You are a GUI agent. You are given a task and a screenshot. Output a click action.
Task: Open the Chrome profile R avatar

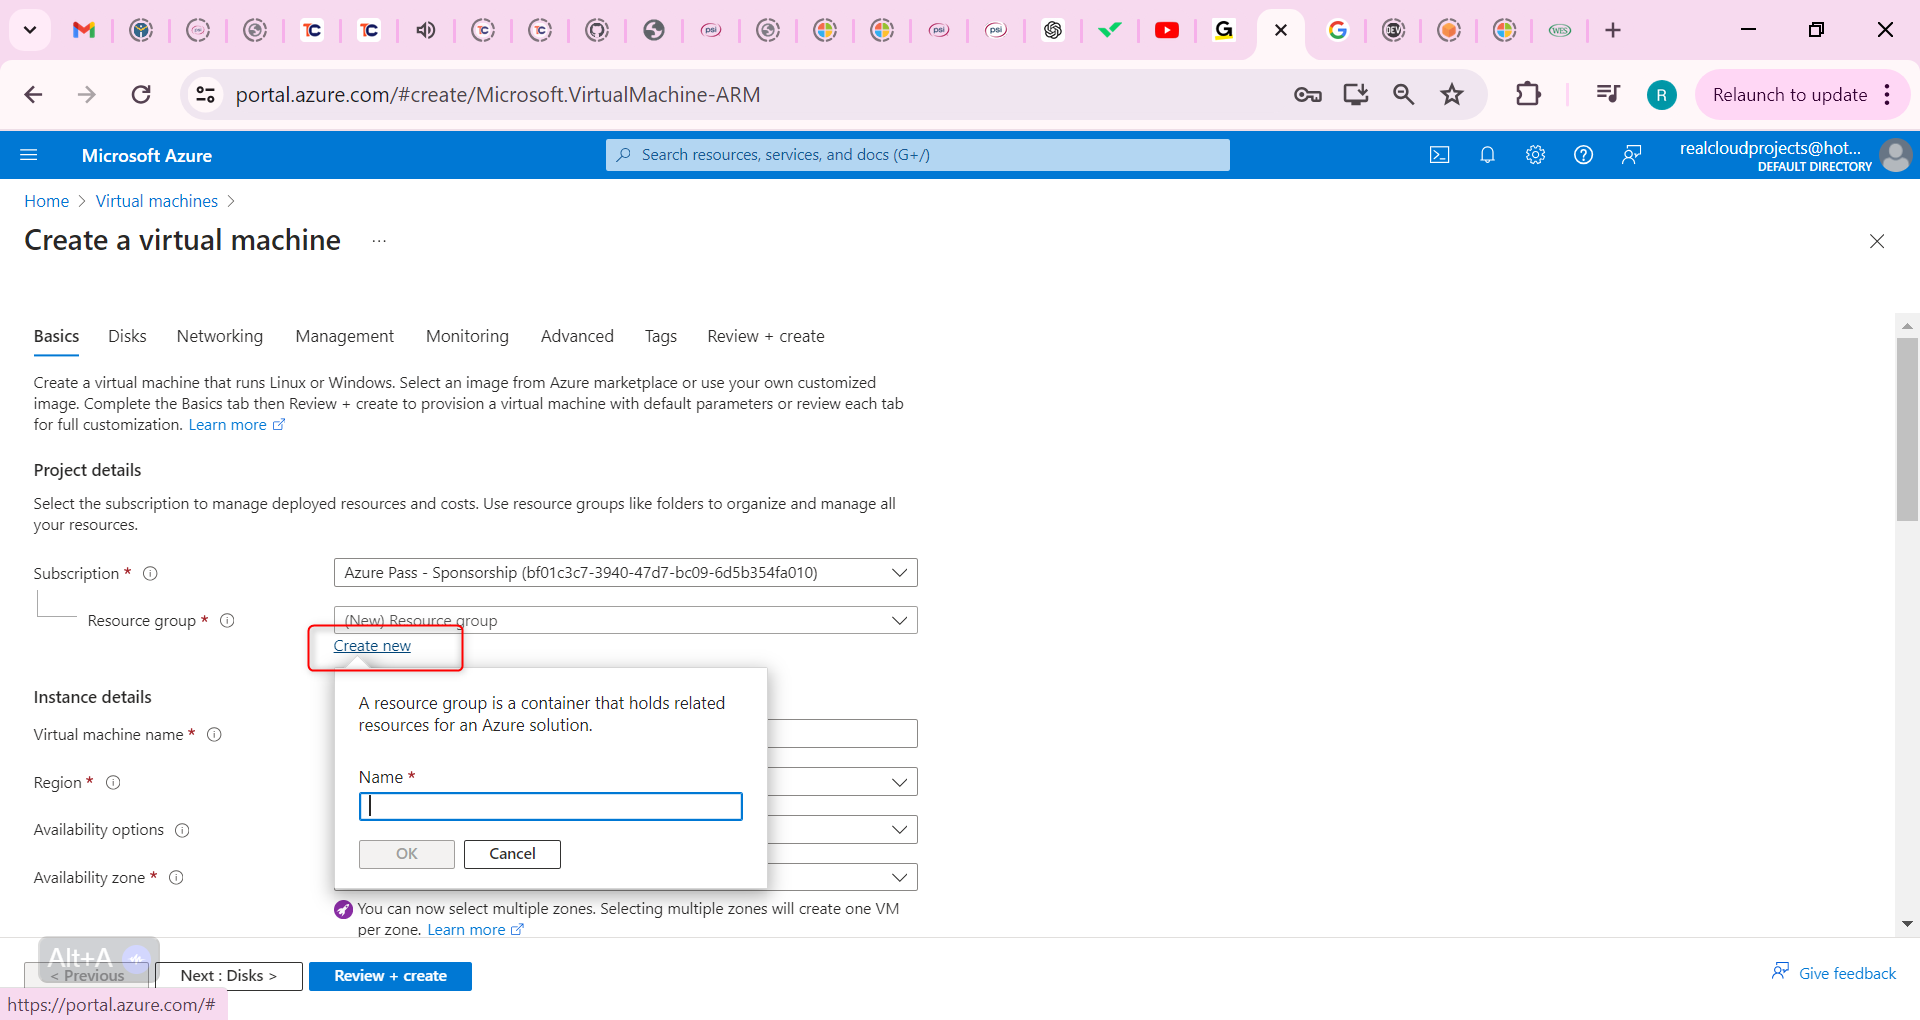(x=1661, y=95)
